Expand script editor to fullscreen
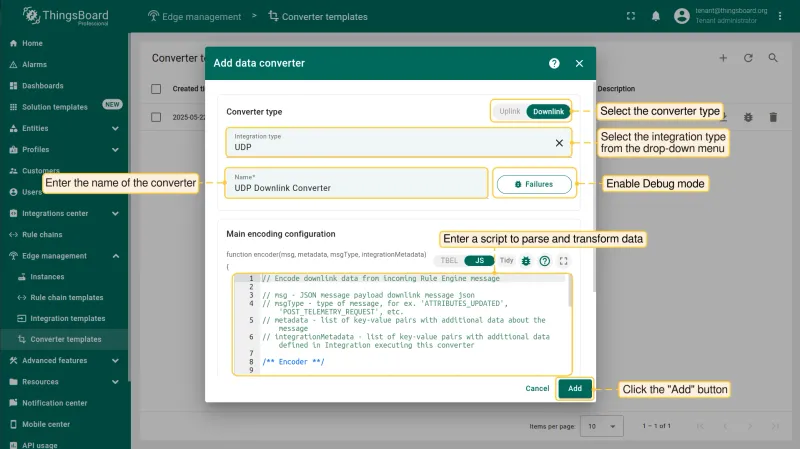The height and width of the screenshot is (449, 800). click(564, 261)
